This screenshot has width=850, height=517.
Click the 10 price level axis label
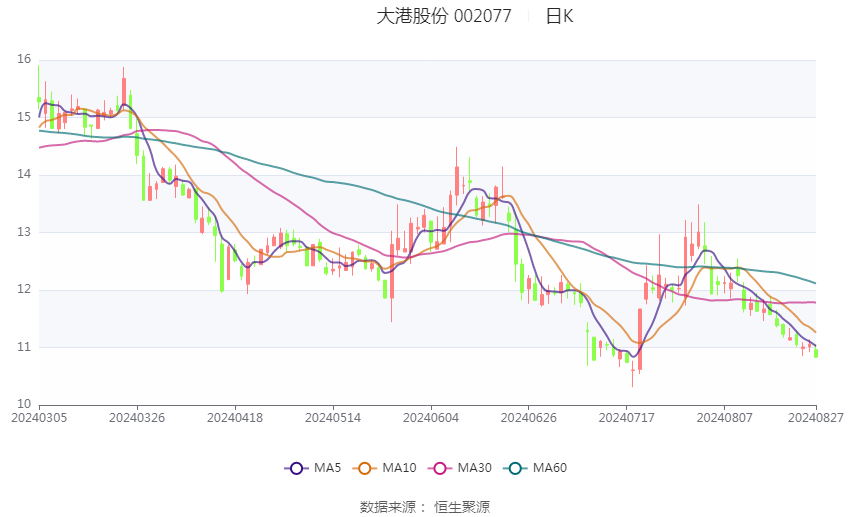(24, 404)
